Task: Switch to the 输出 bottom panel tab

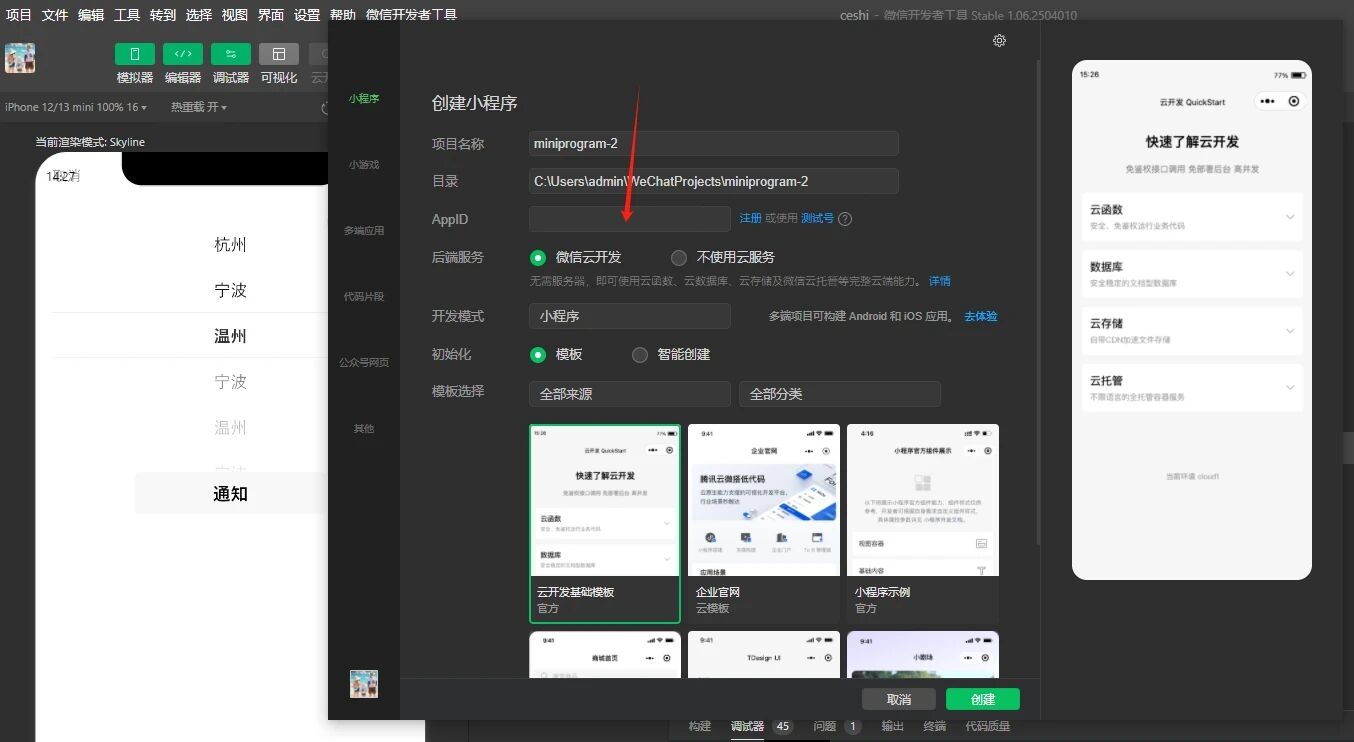Action: click(x=892, y=726)
